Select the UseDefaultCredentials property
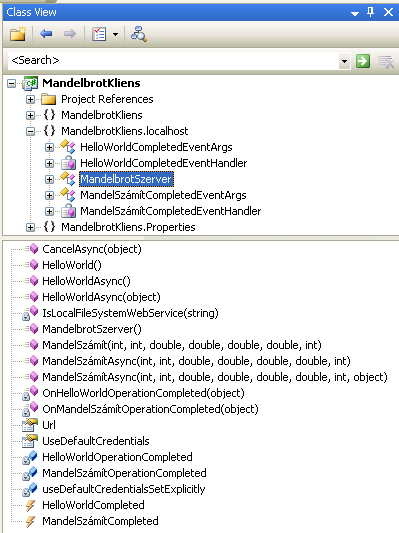399x533 pixels. 96,441
